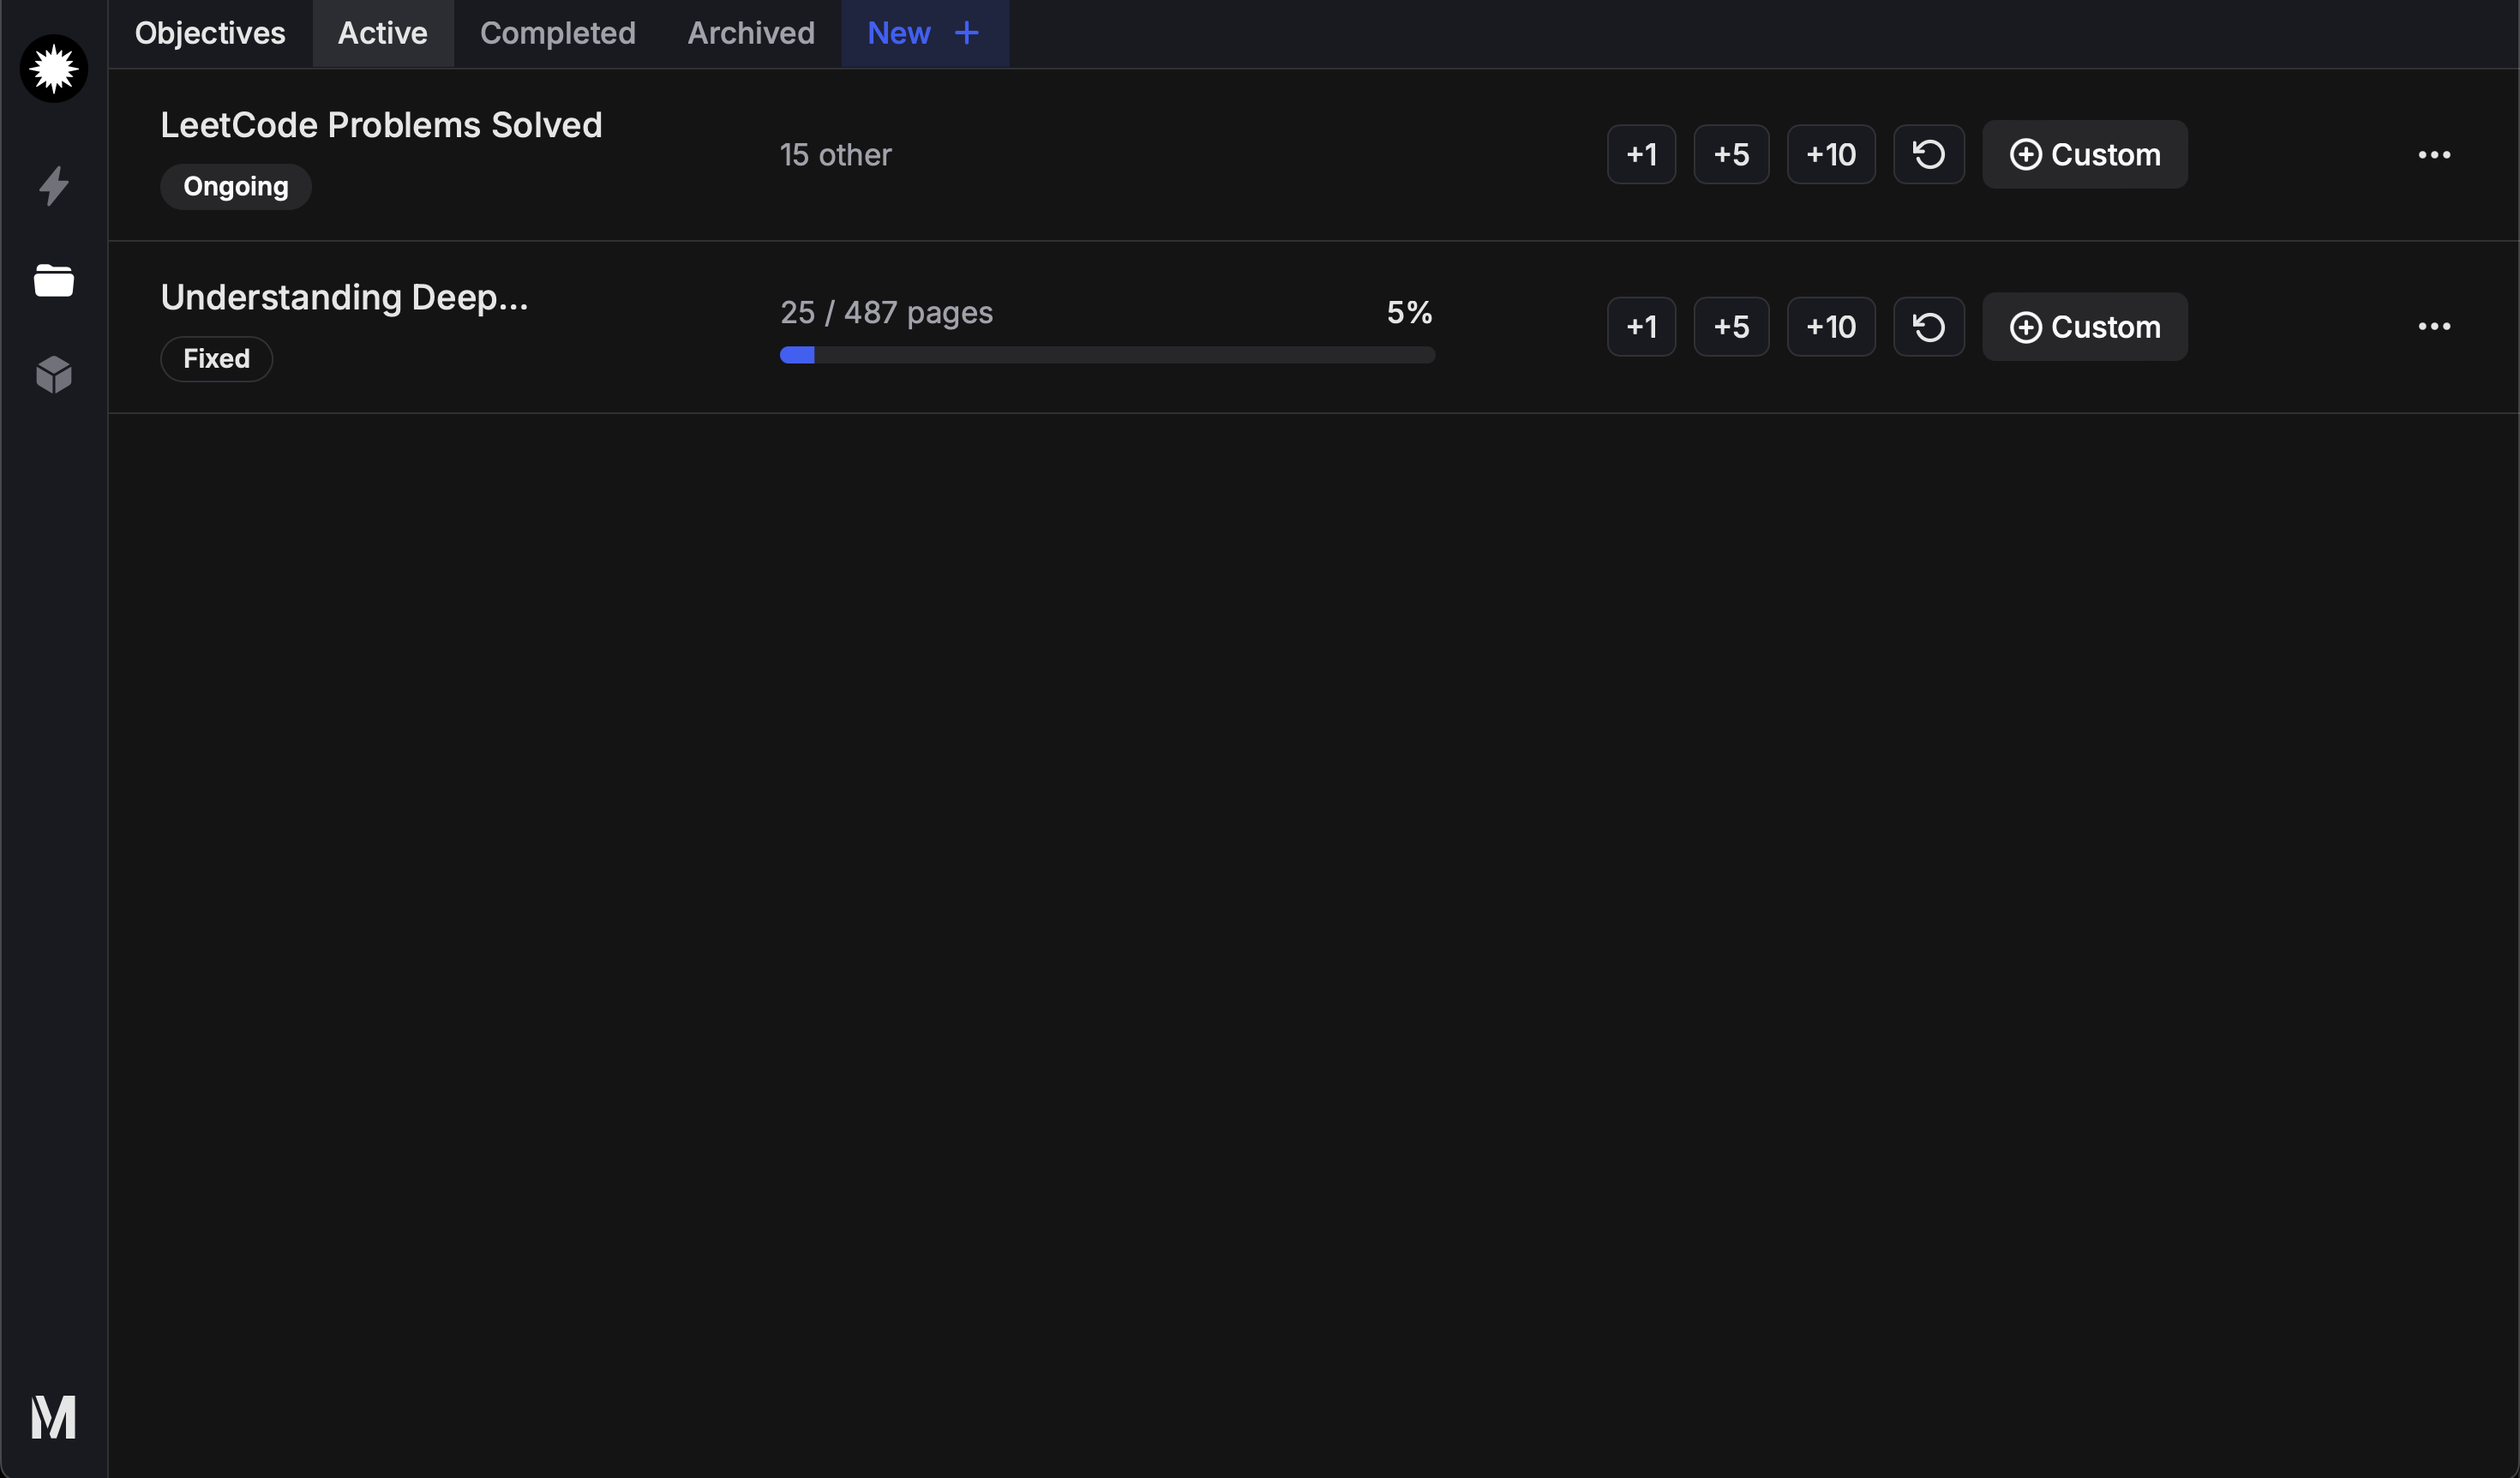Add +10 pages to Understanding Deep
The height and width of the screenshot is (1478, 2520).
[x=1830, y=327]
